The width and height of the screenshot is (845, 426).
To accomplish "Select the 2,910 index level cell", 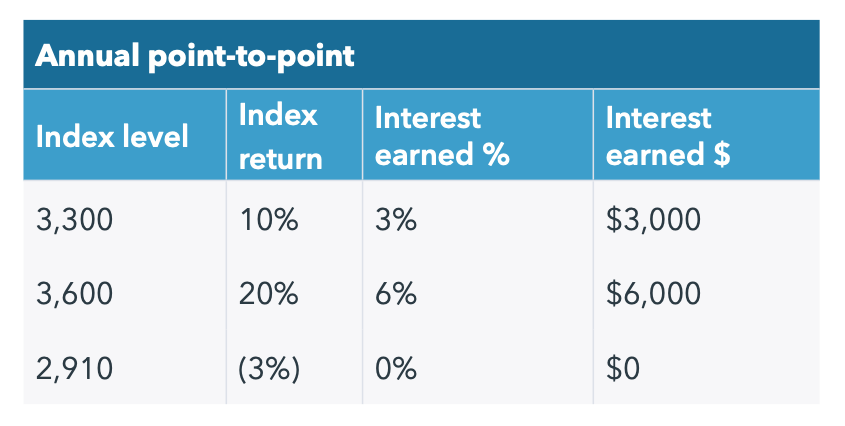I will pyautogui.click(x=75, y=369).
